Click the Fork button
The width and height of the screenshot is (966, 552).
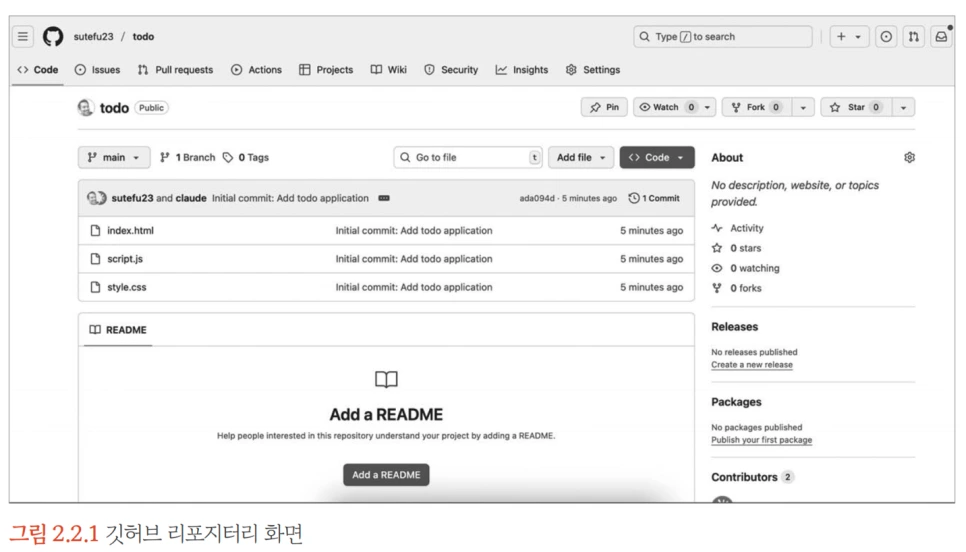[757, 107]
